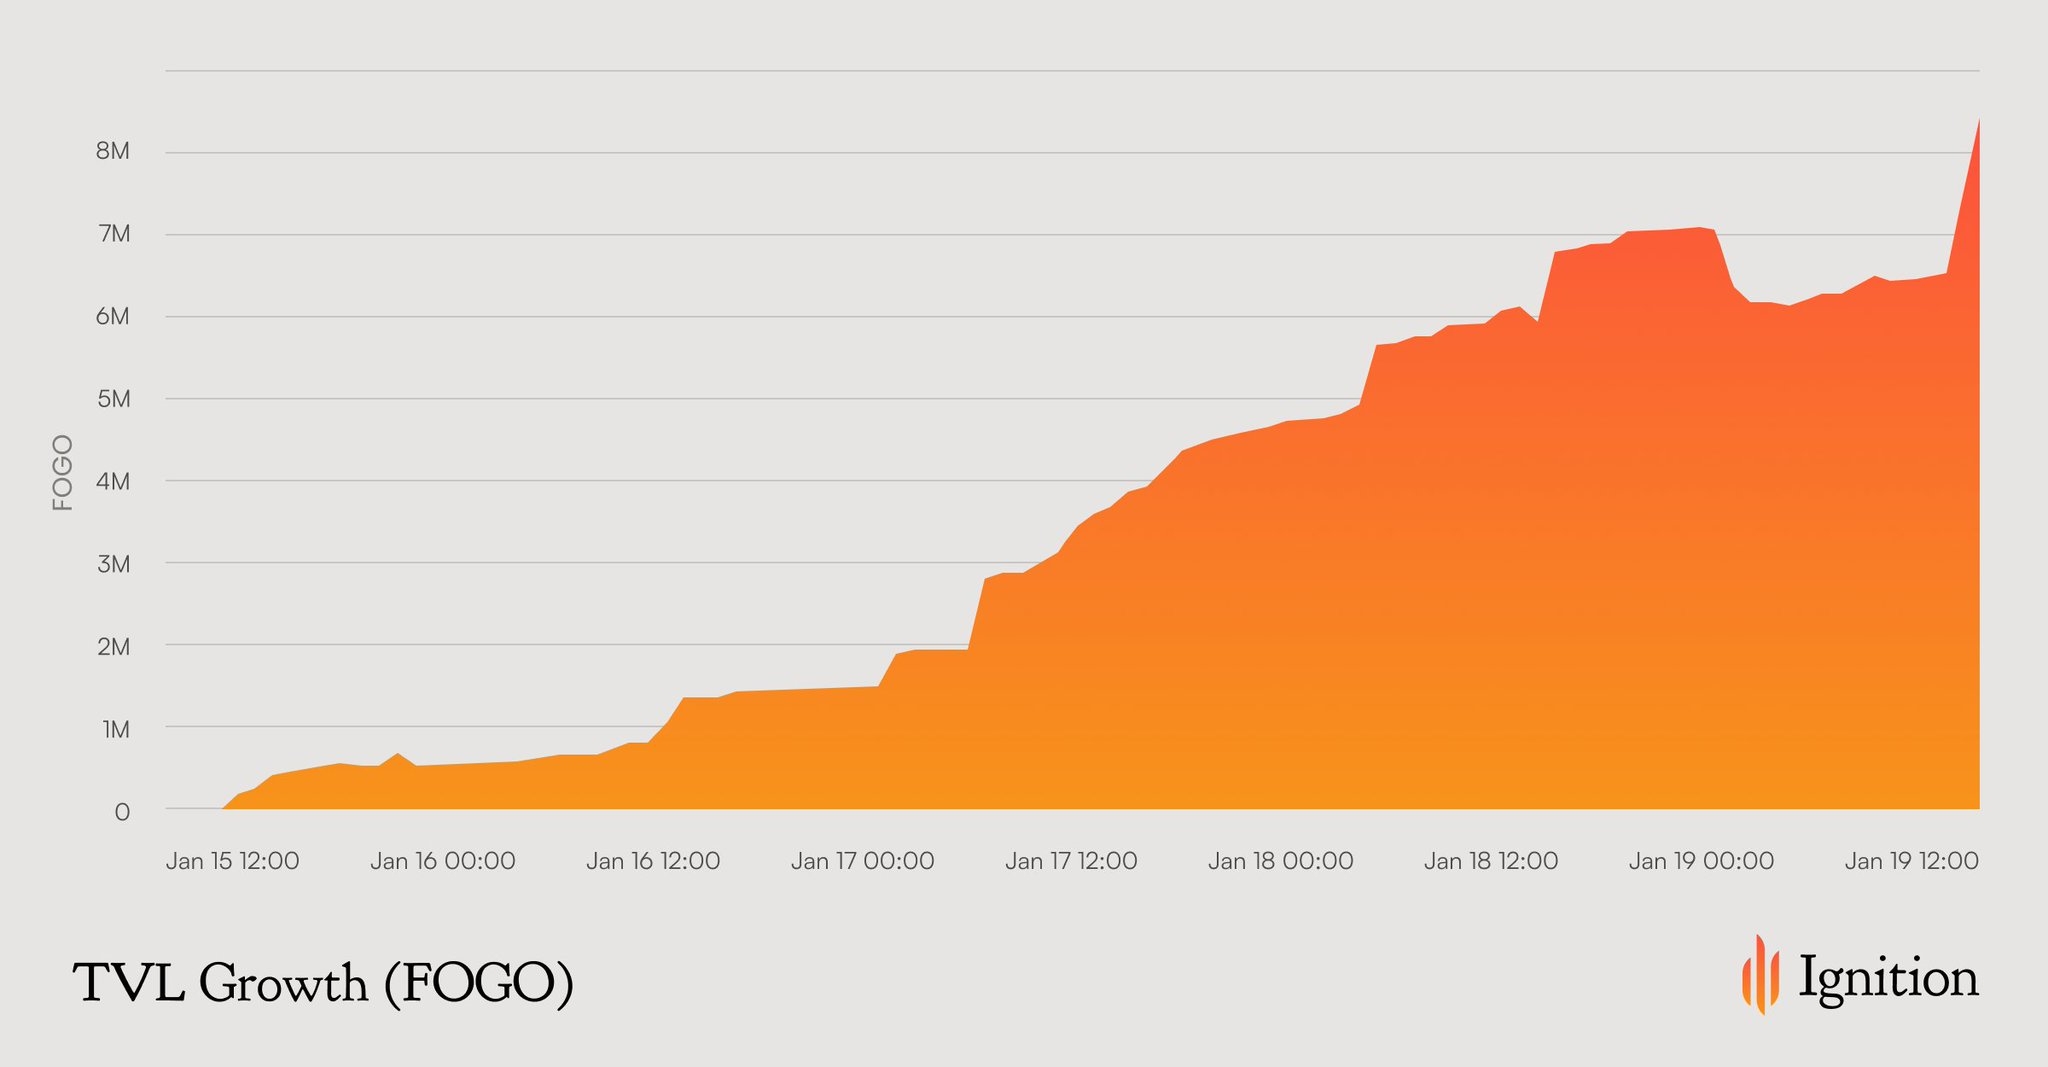2048x1067 pixels.
Task: Click the vertical FOGO y-axis label
Action: (x=63, y=473)
